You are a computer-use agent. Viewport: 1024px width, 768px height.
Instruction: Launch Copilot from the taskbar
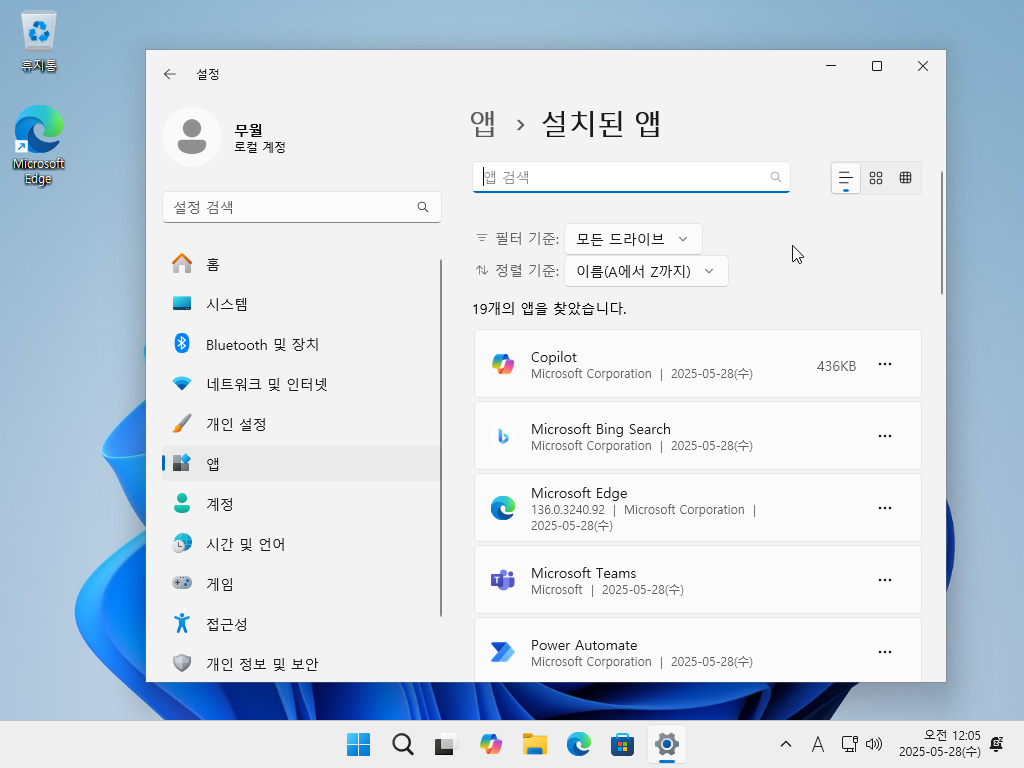coord(490,744)
